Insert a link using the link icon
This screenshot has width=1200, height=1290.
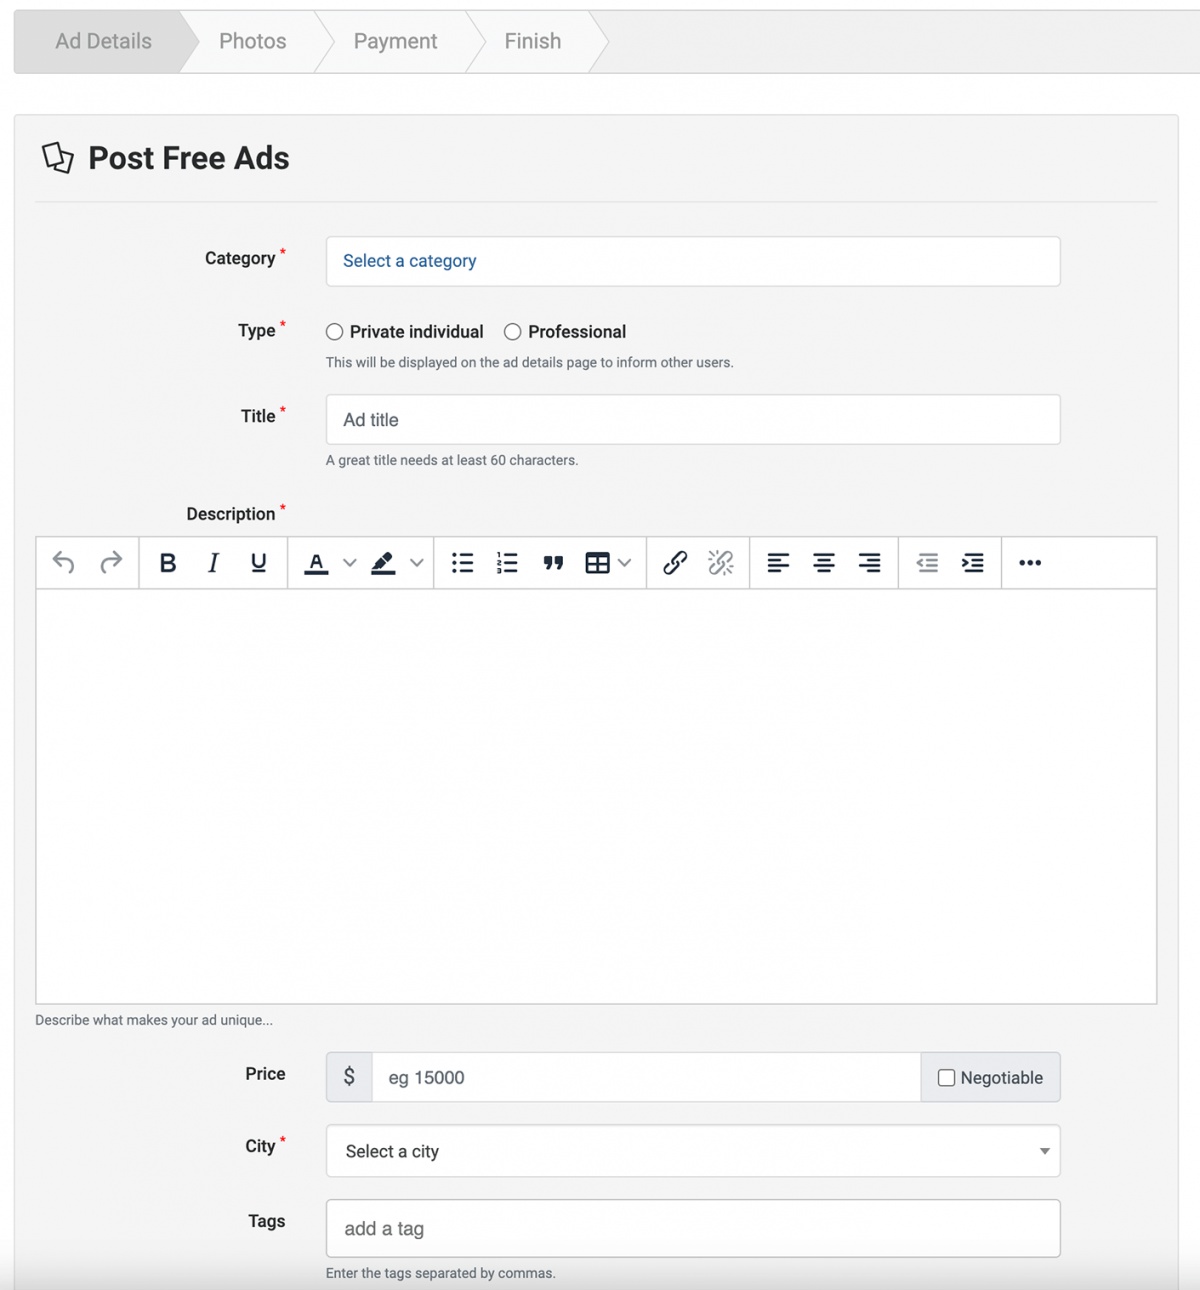(x=675, y=563)
